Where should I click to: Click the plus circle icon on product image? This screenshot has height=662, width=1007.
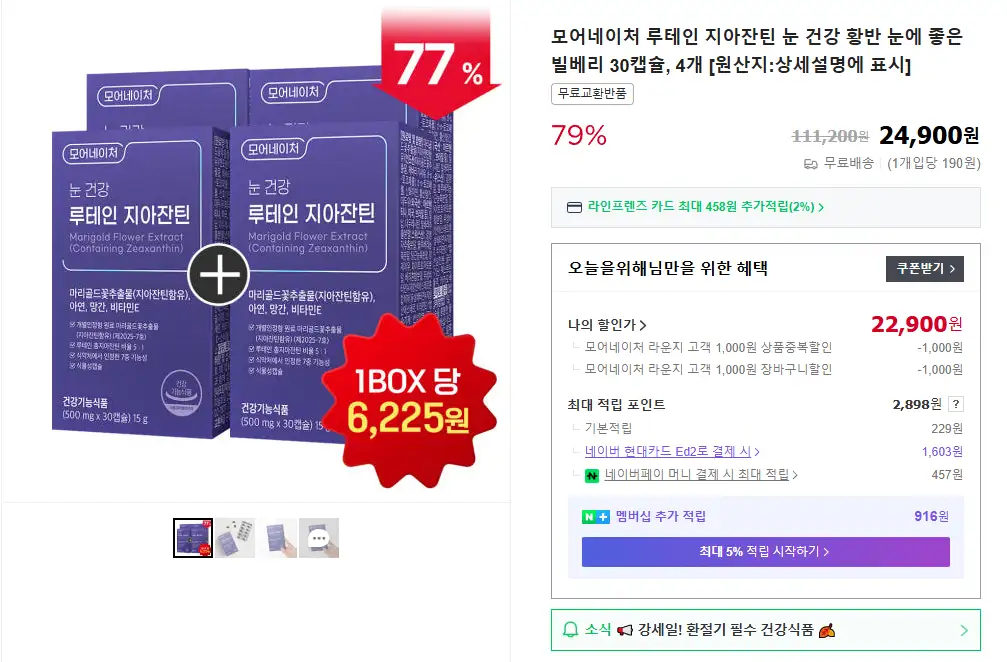(218, 275)
